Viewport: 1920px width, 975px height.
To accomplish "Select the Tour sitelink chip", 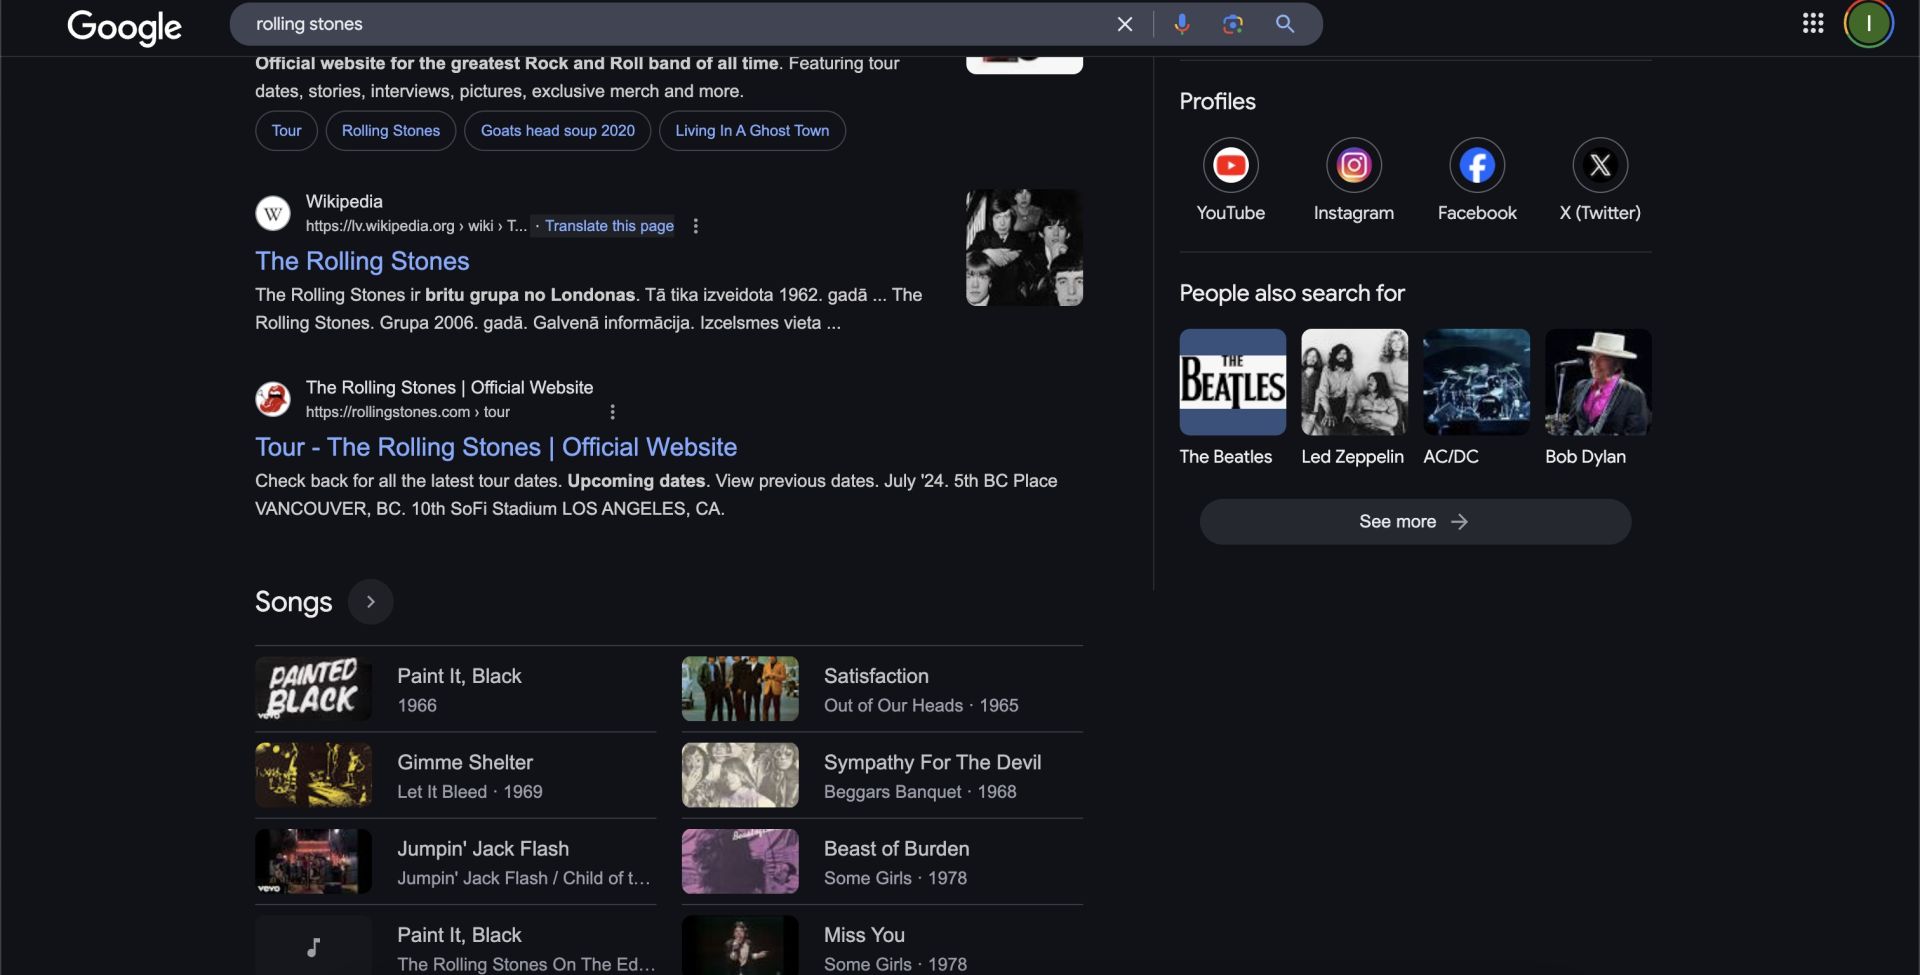I will (x=286, y=131).
